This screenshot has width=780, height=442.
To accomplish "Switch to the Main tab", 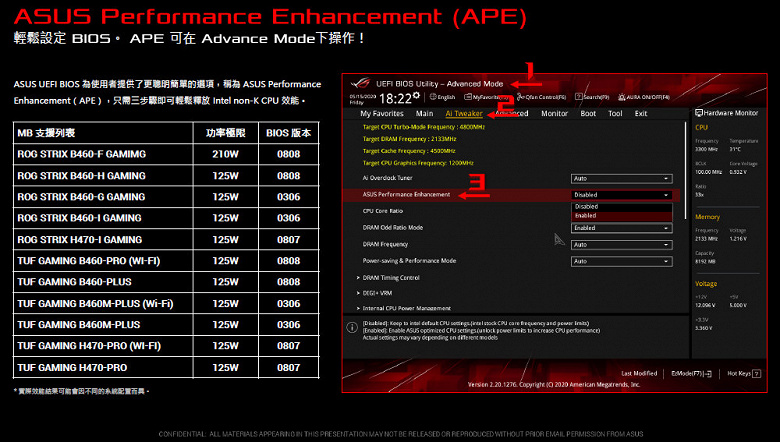I will [x=424, y=113].
